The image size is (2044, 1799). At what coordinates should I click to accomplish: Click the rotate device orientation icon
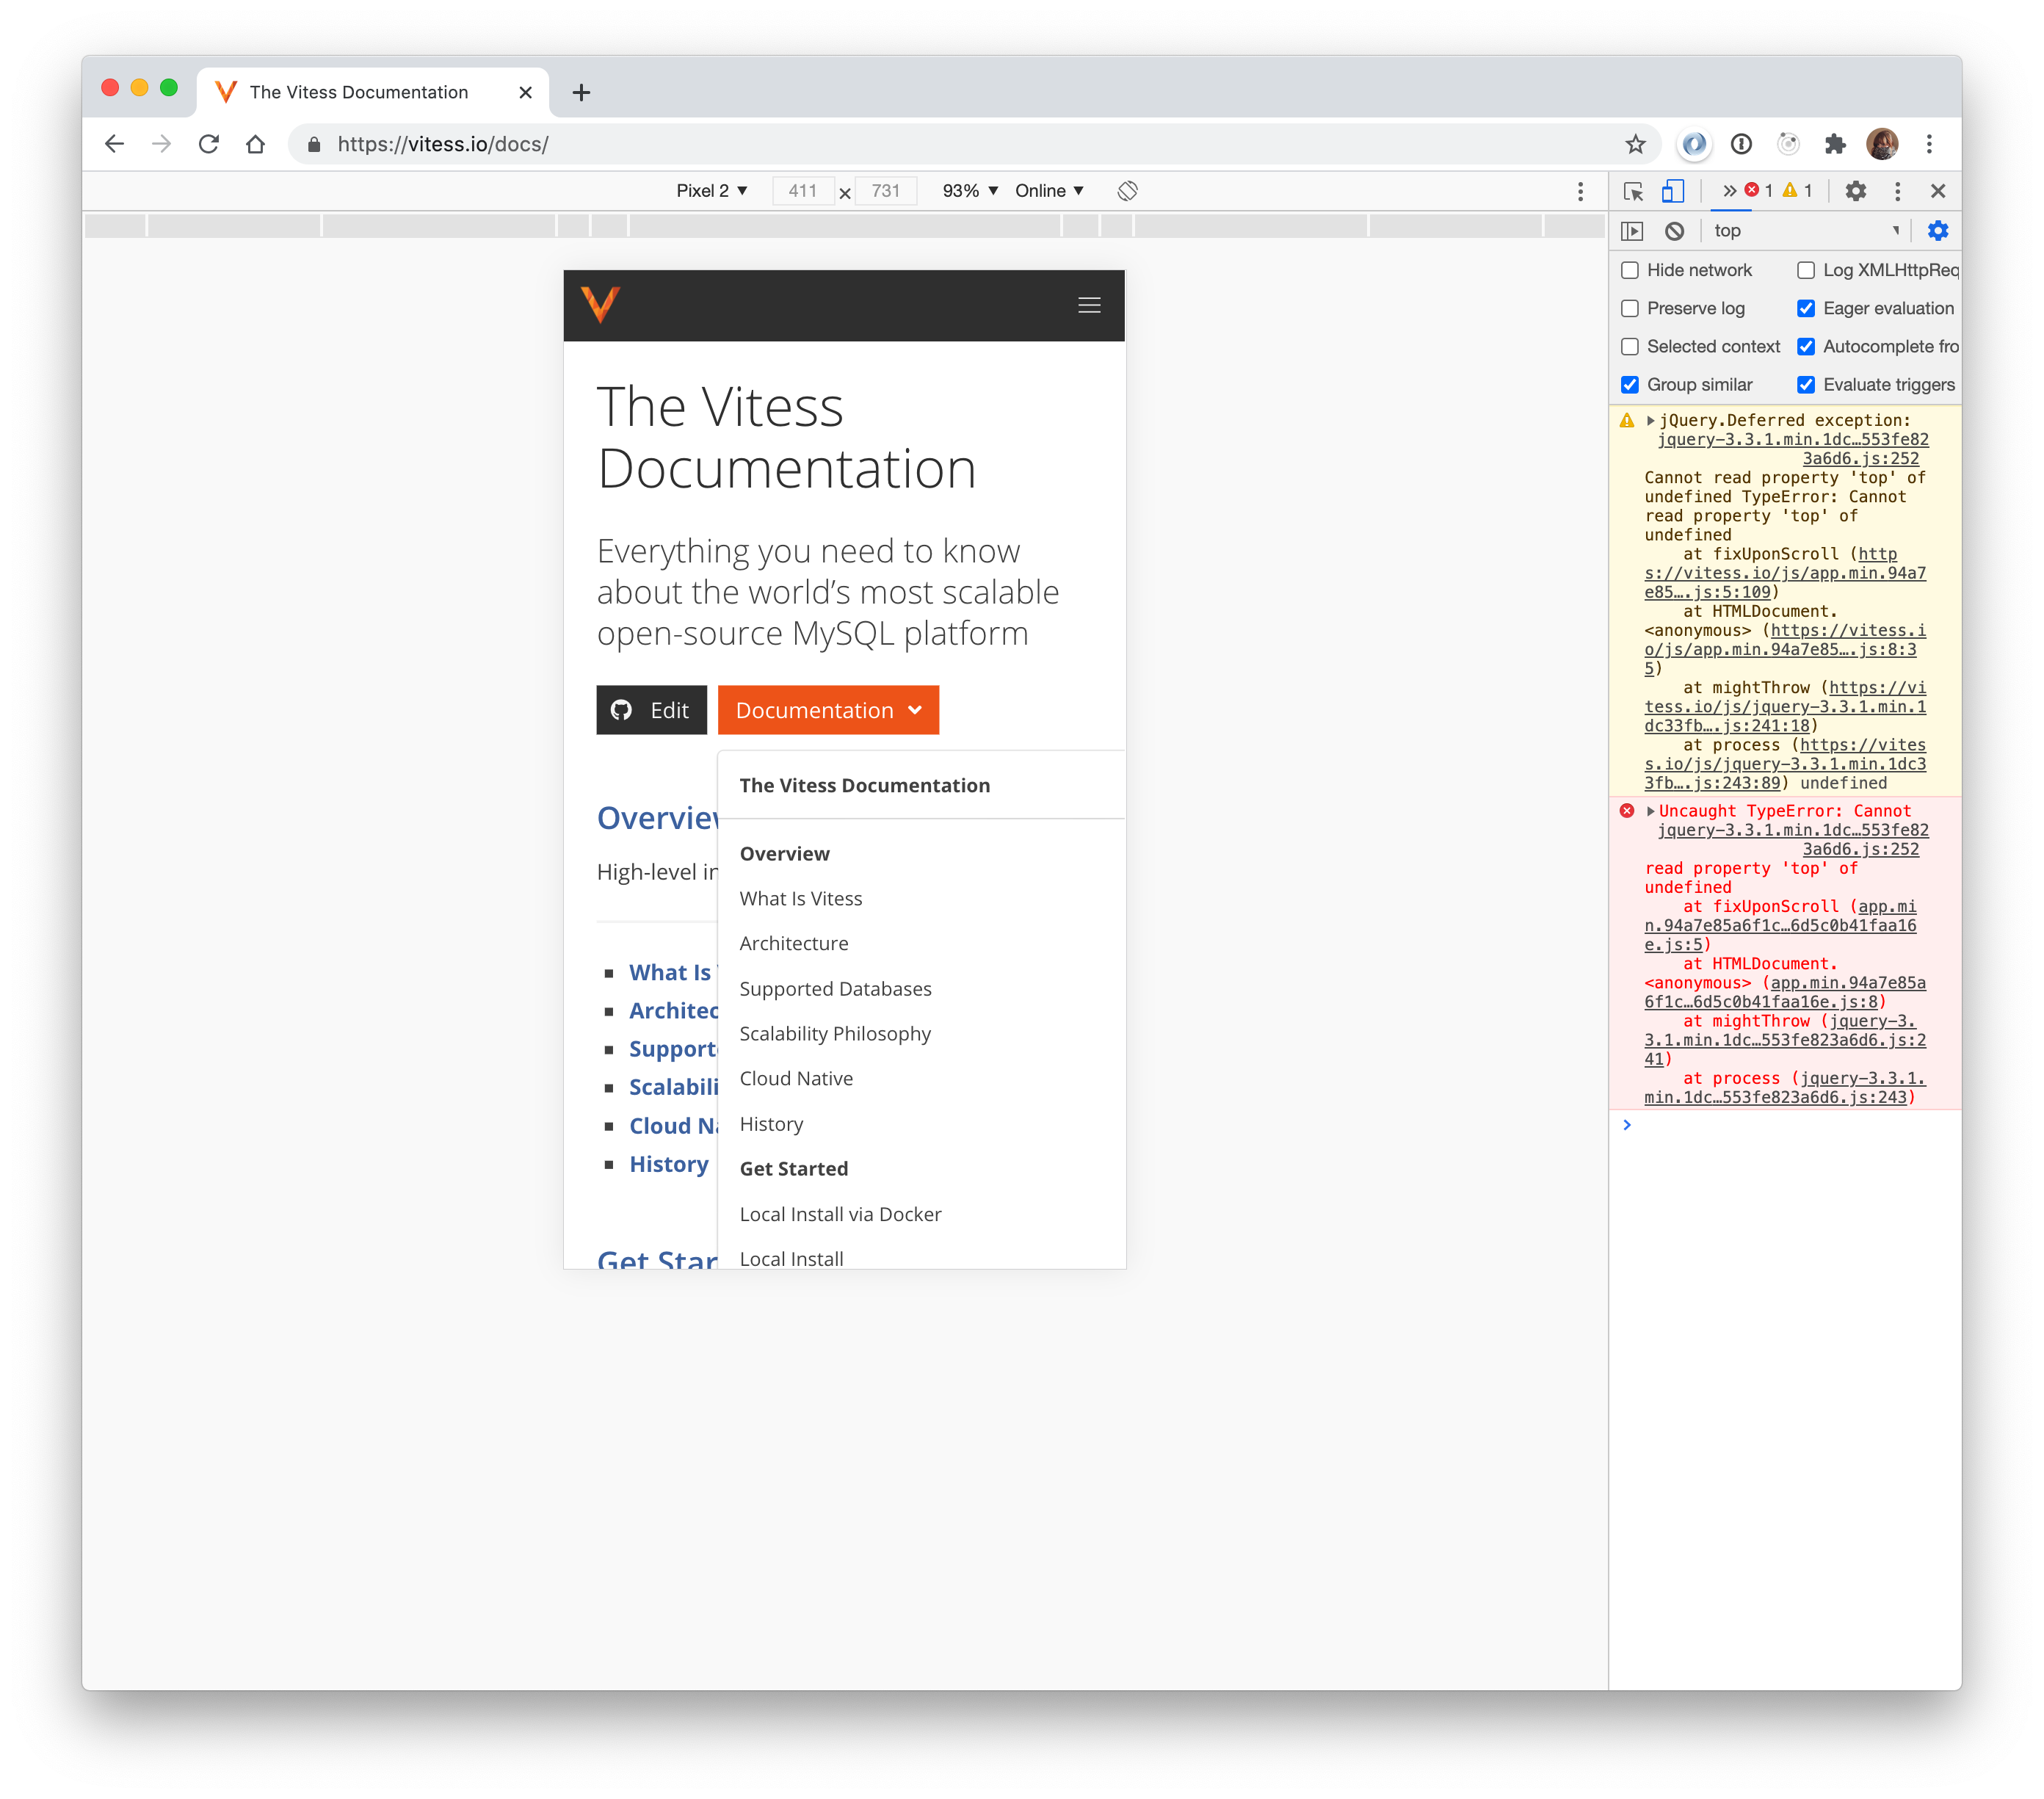tap(1127, 191)
